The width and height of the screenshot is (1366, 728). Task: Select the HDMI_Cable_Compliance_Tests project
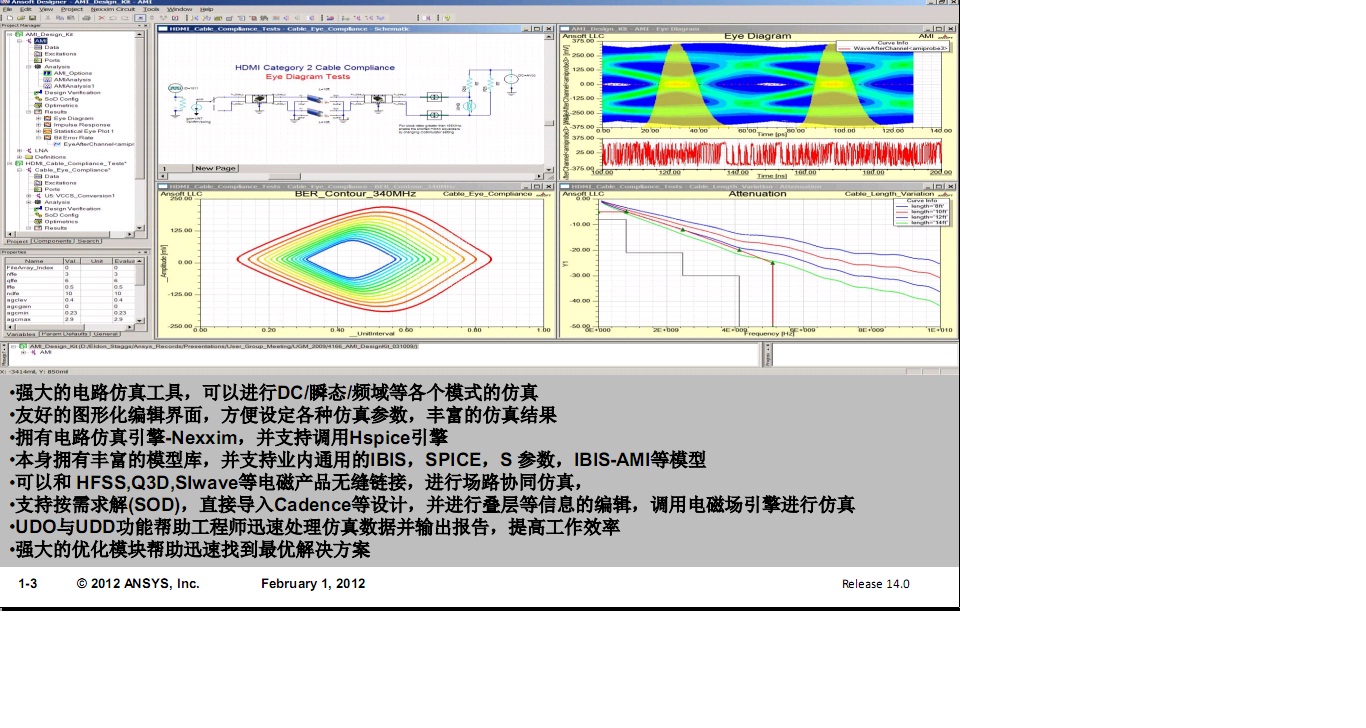(x=76, y=163)
